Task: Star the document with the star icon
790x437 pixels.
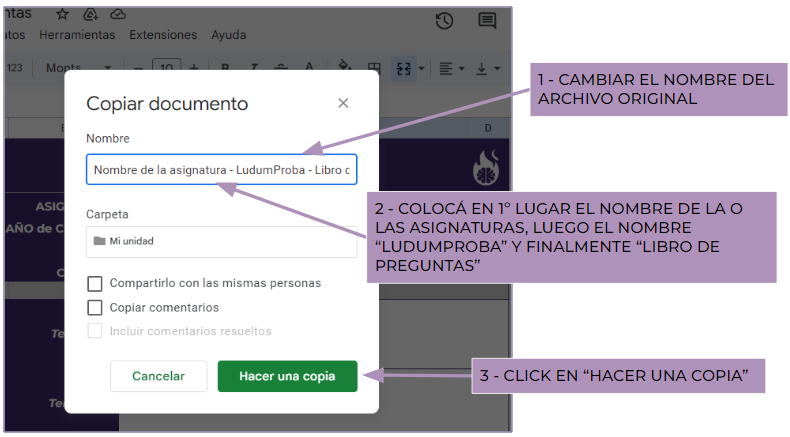Action: click(x=63, y=14)
